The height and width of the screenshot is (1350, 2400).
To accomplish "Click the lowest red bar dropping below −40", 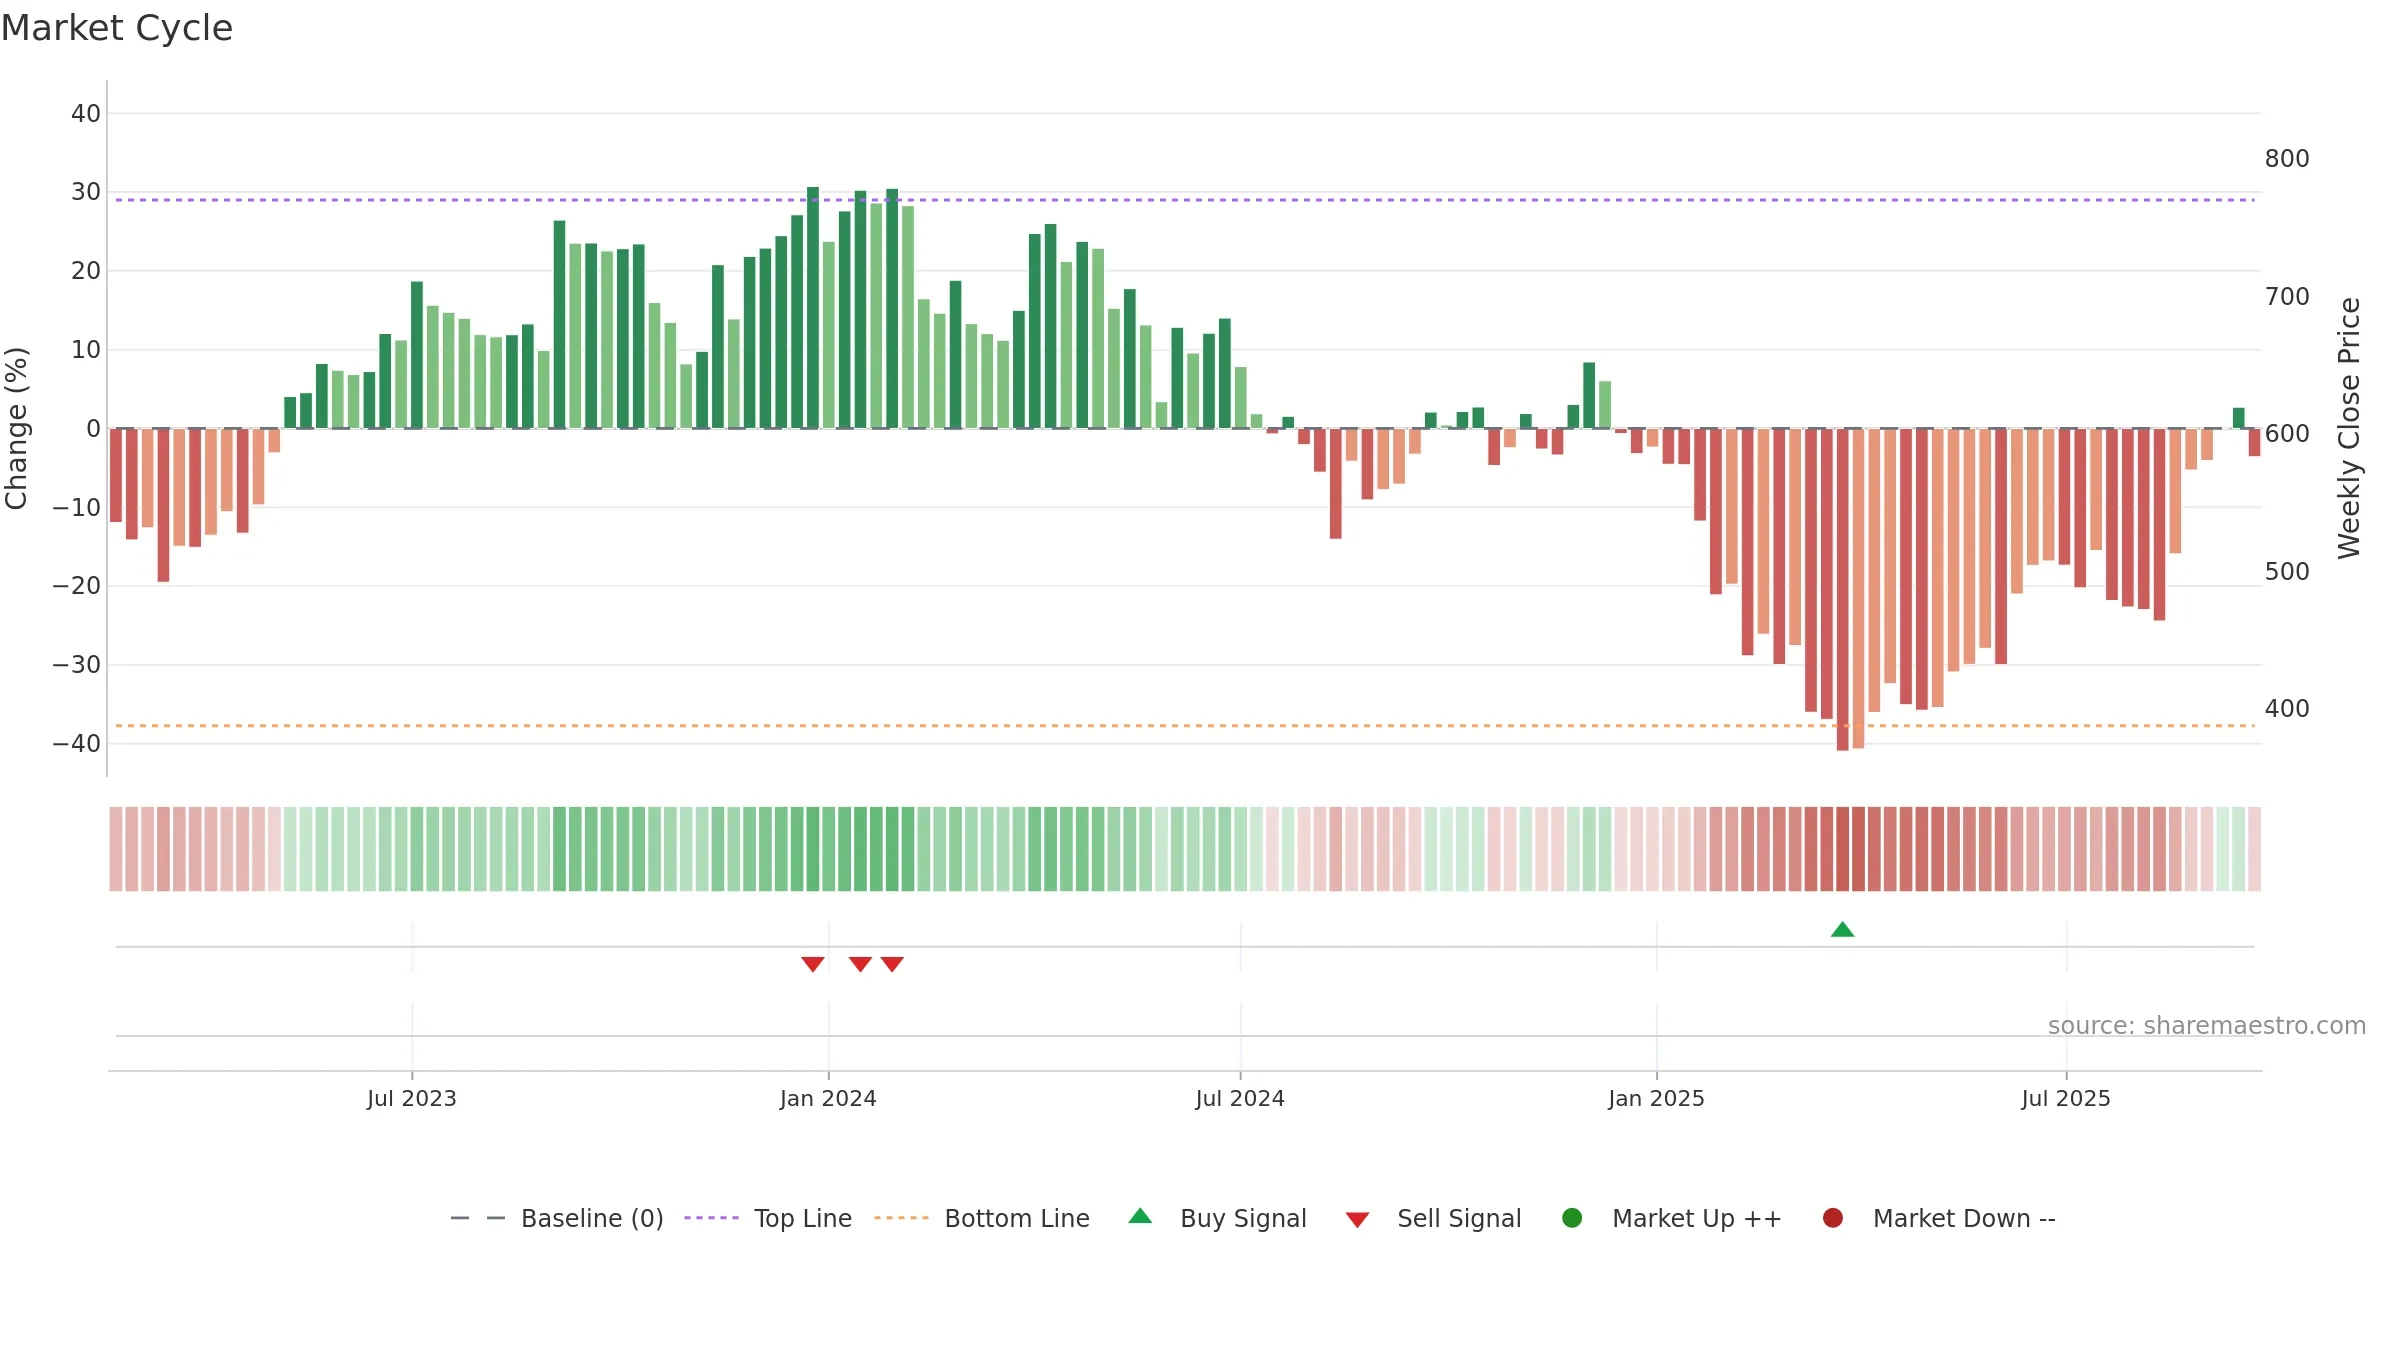I will tap(1842, 590).
